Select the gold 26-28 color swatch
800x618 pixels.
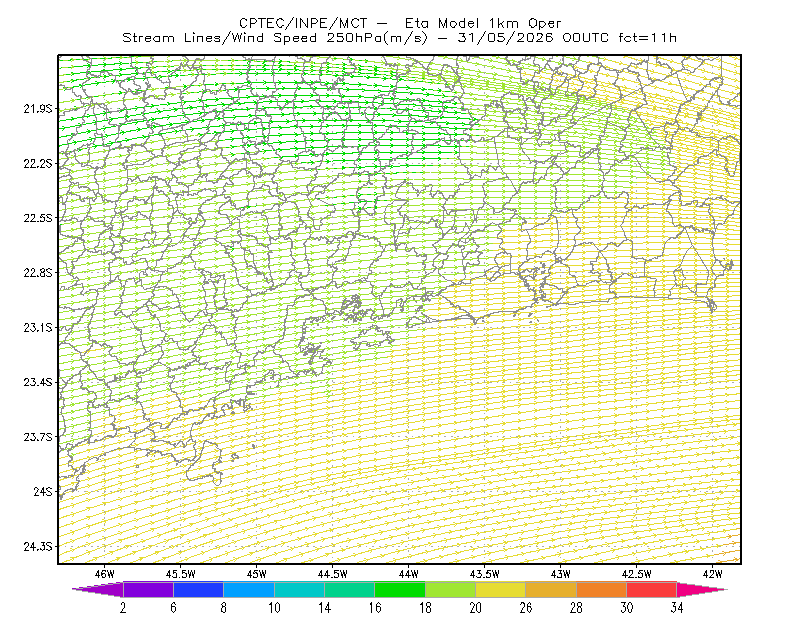click(x=551, y=589)
